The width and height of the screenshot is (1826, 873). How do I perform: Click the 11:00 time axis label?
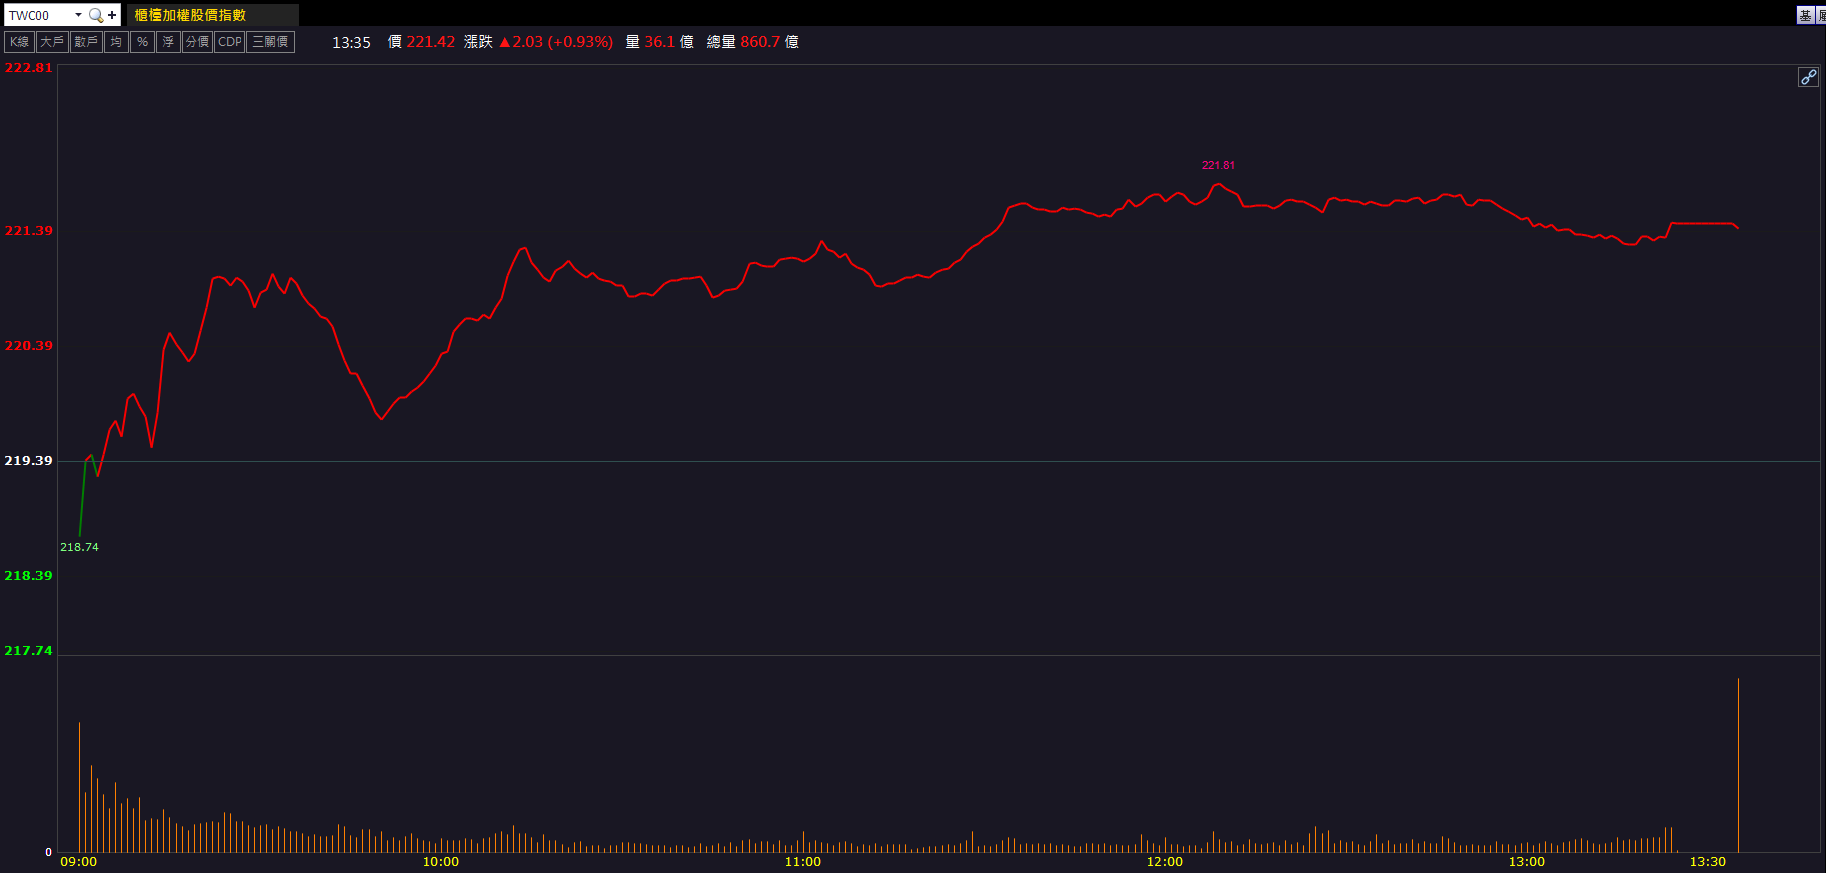coord(803,862)
